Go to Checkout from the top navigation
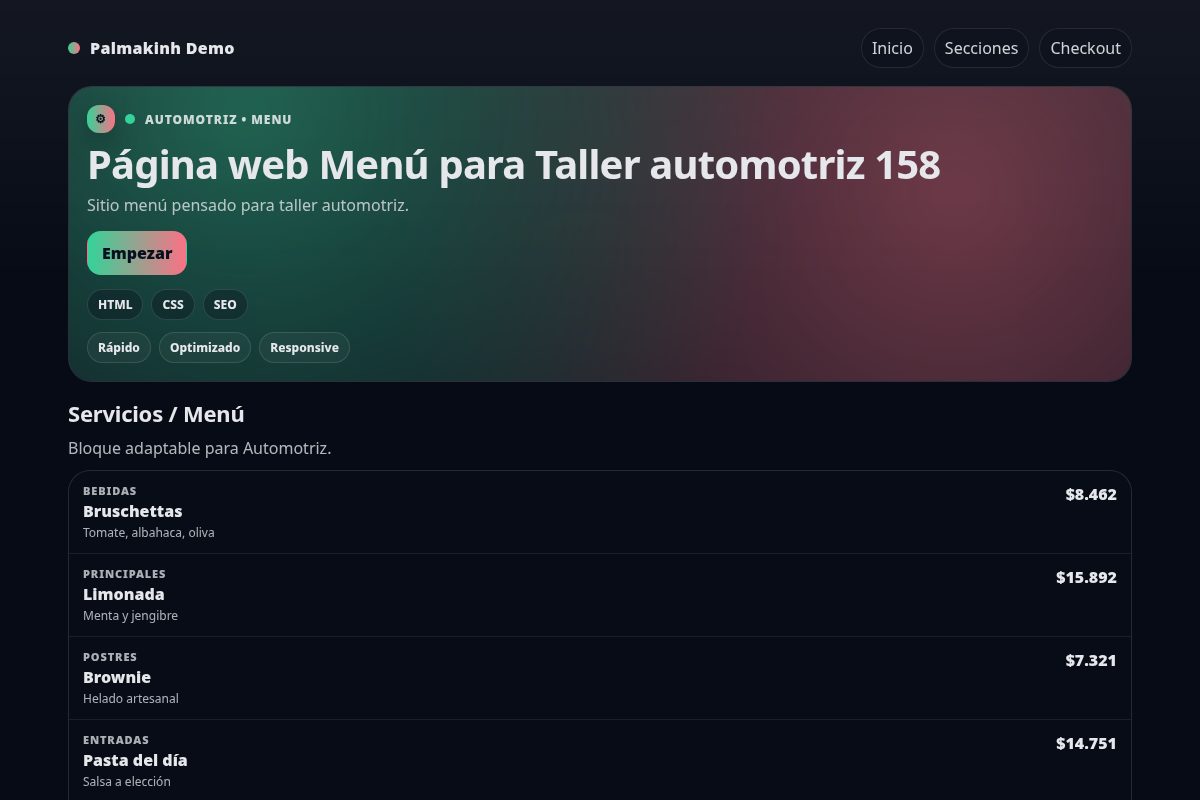 tap(1085, 48)
